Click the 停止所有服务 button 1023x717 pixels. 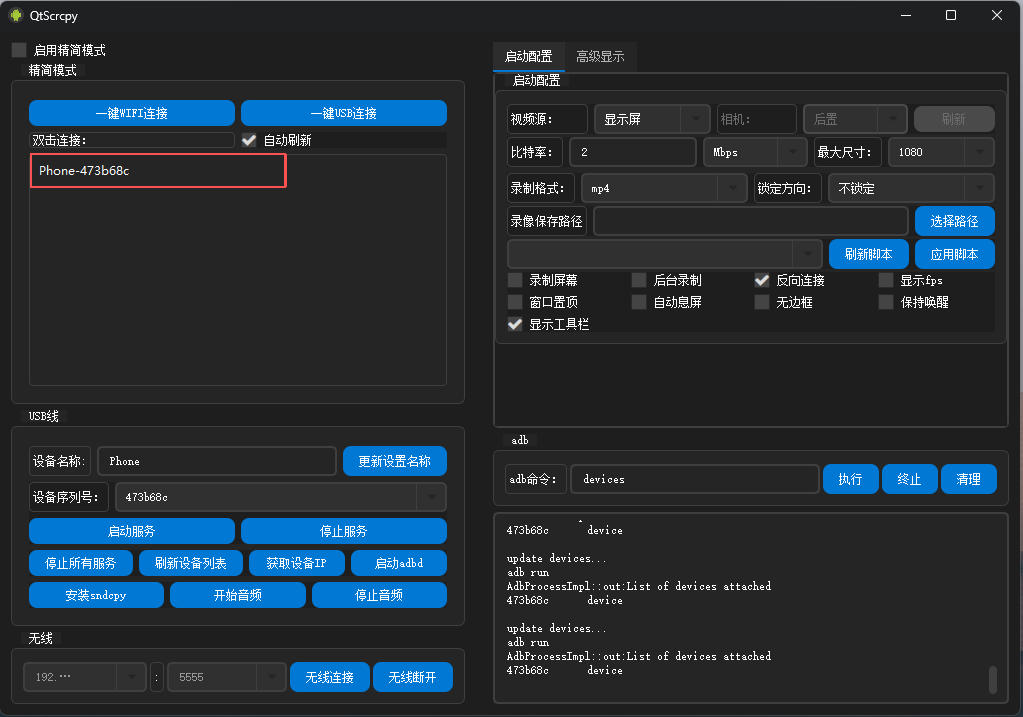tap(81, 563)
